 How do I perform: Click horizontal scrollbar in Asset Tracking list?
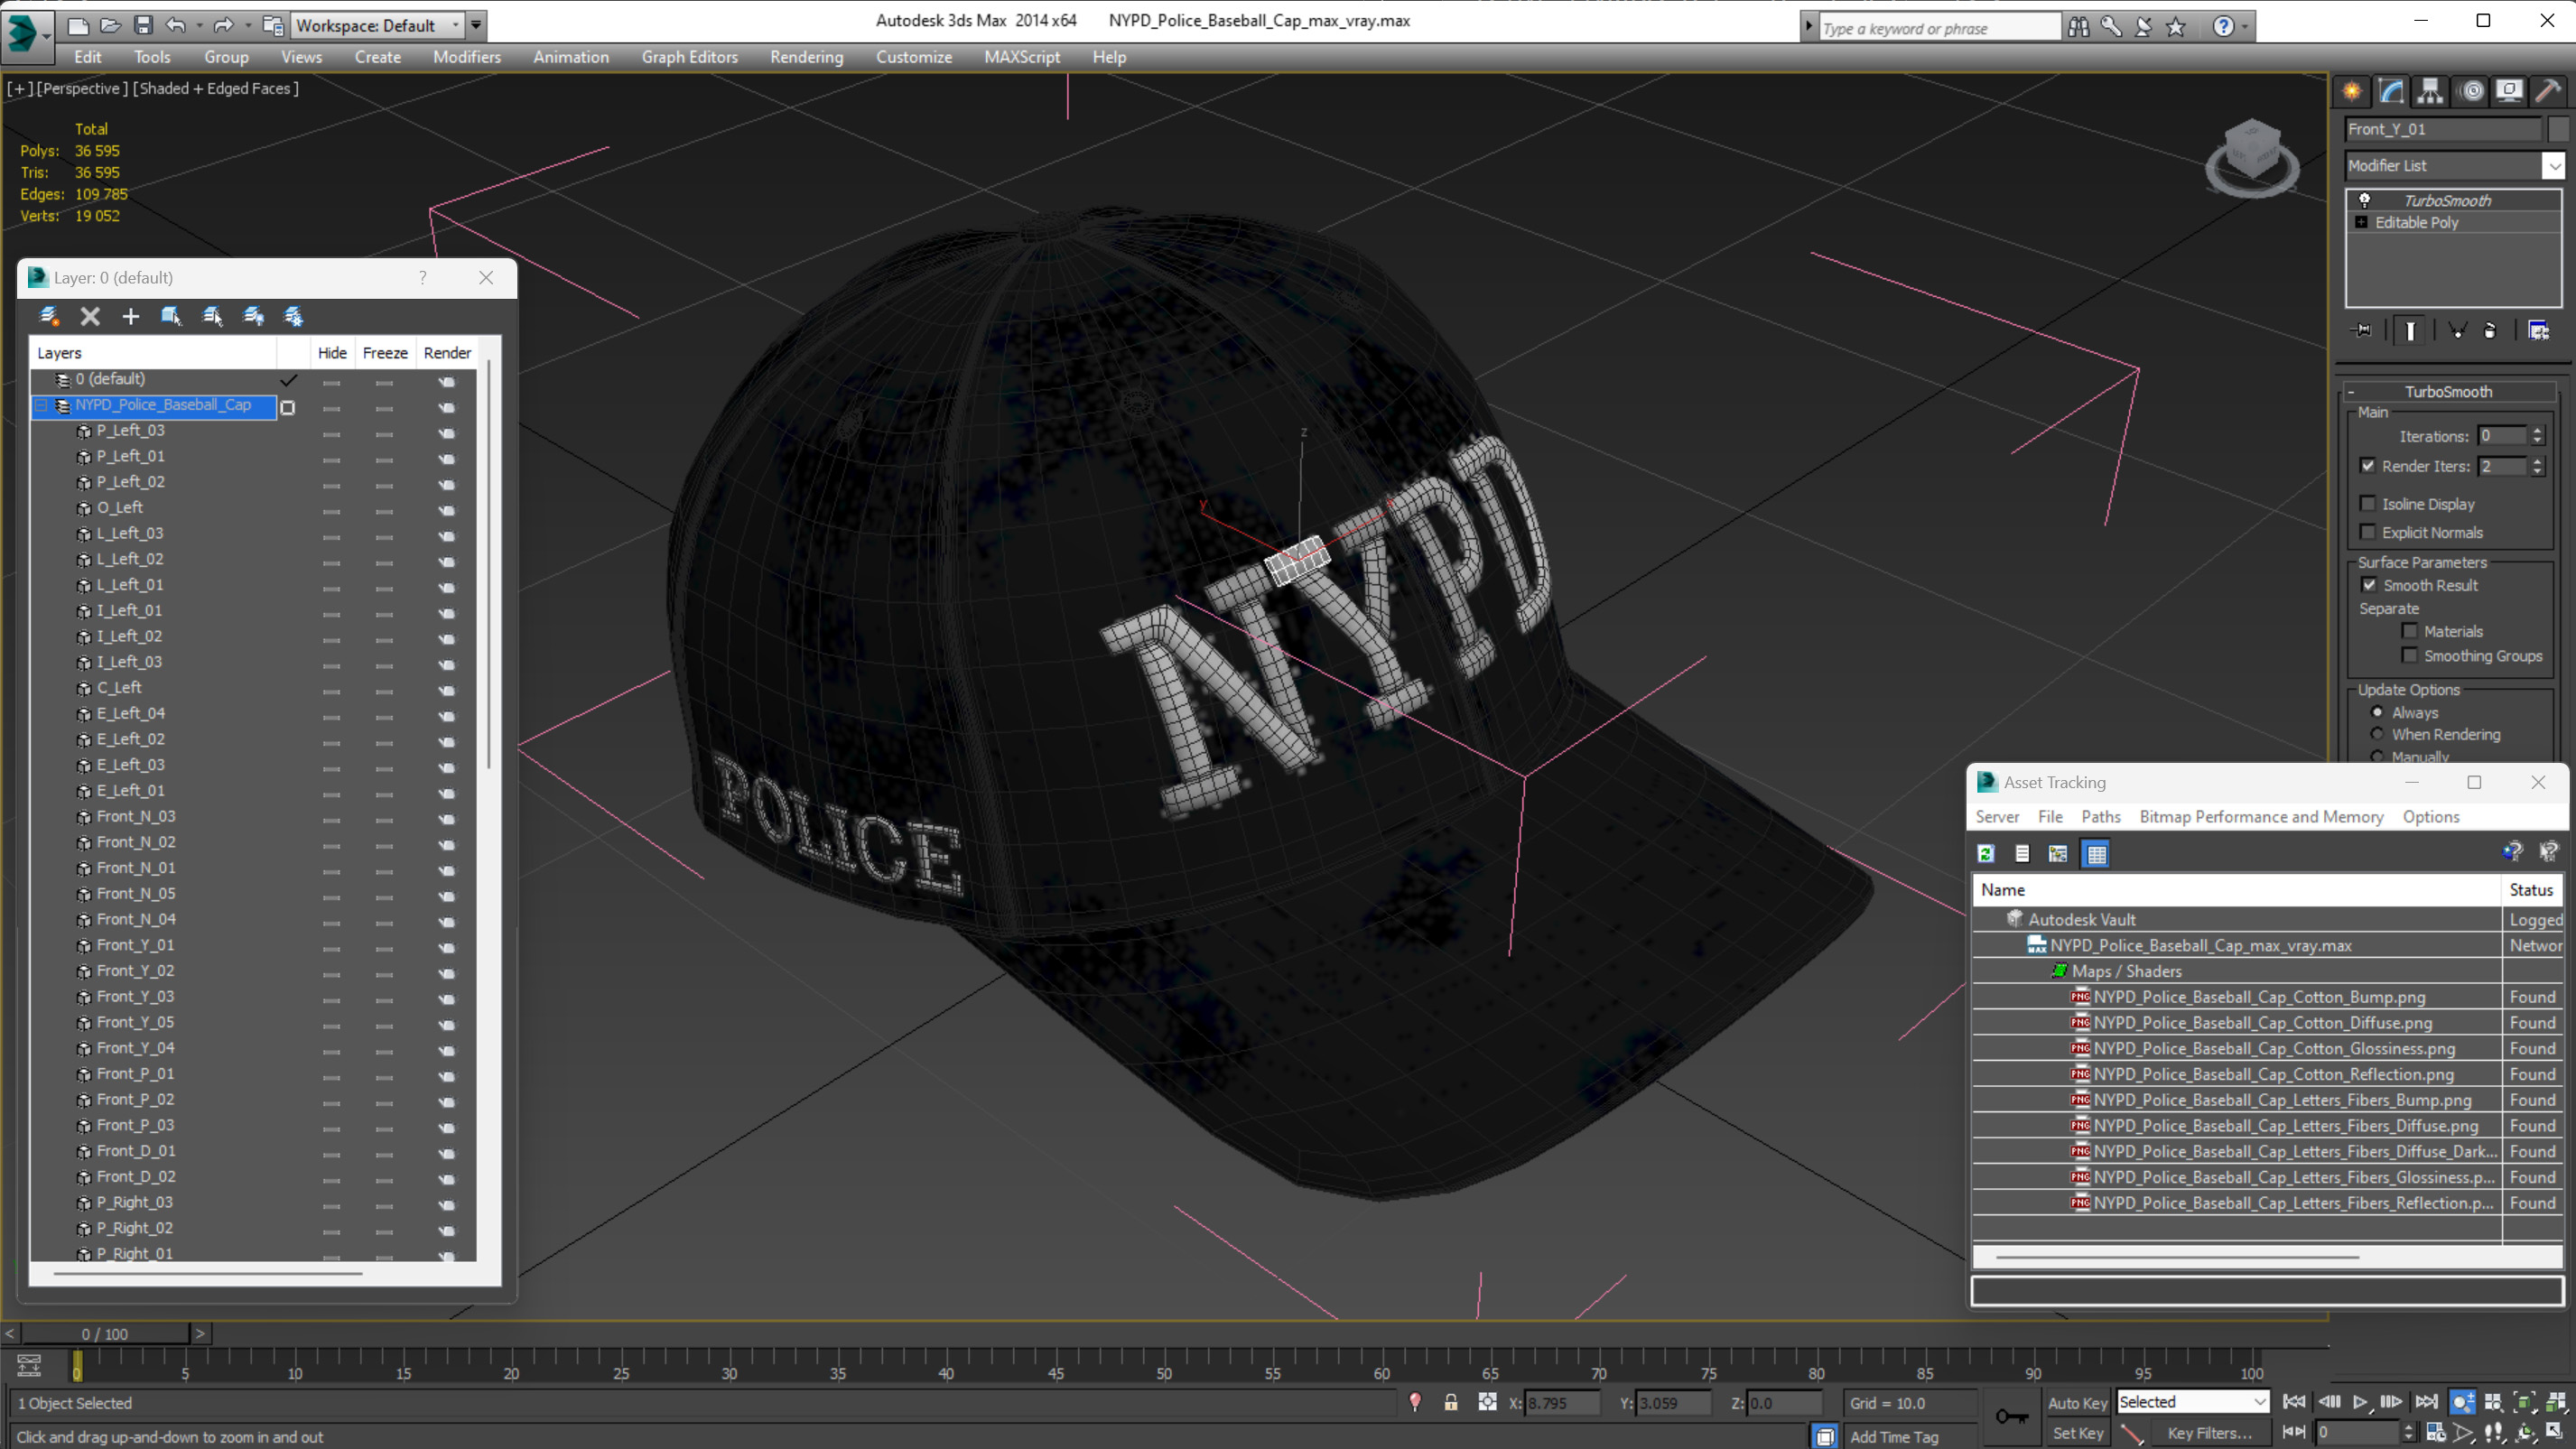click(x=2178, y=1257)
